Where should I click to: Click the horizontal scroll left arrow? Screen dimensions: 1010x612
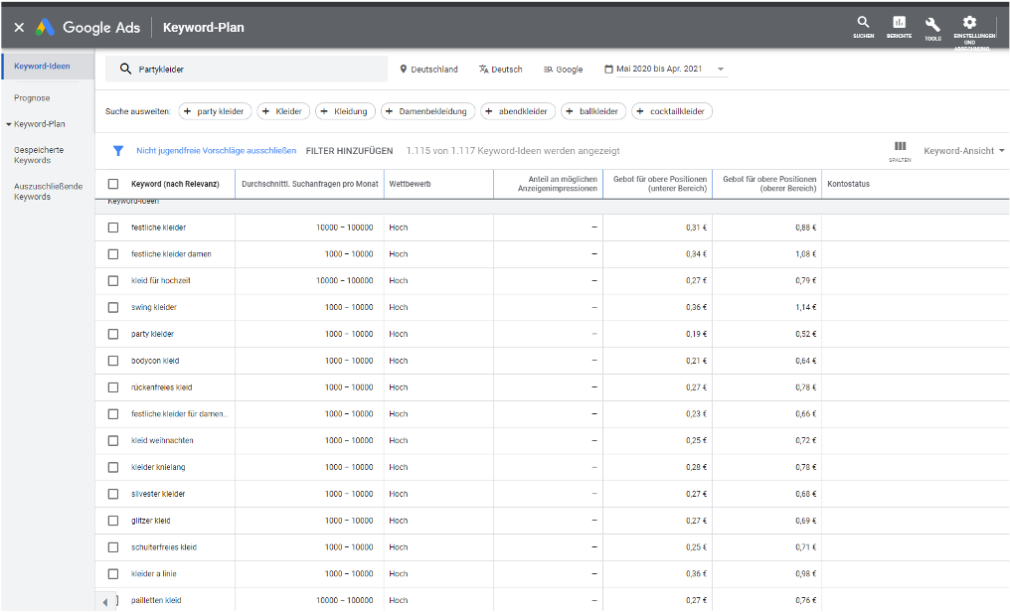click(105, 602)
